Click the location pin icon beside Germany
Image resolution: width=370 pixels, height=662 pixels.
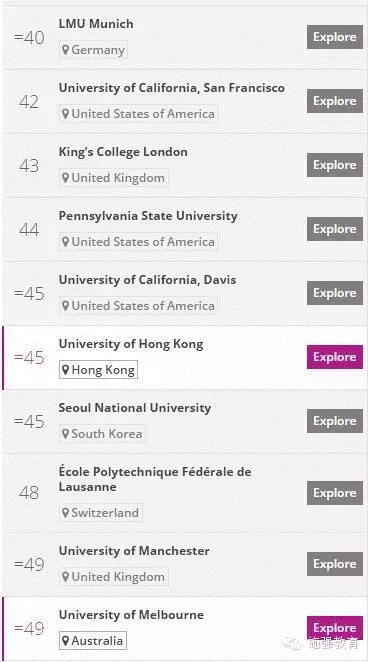click(x=65, y=50)
